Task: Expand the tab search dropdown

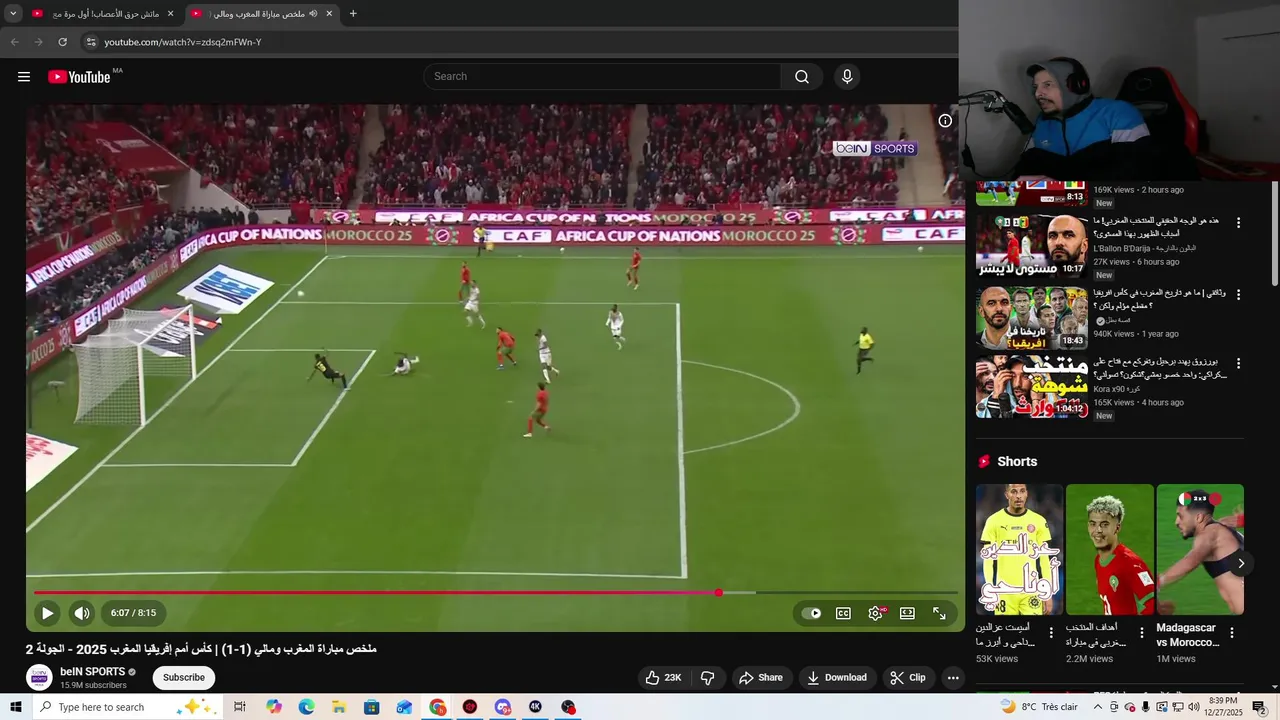Action: coord(13,14)
